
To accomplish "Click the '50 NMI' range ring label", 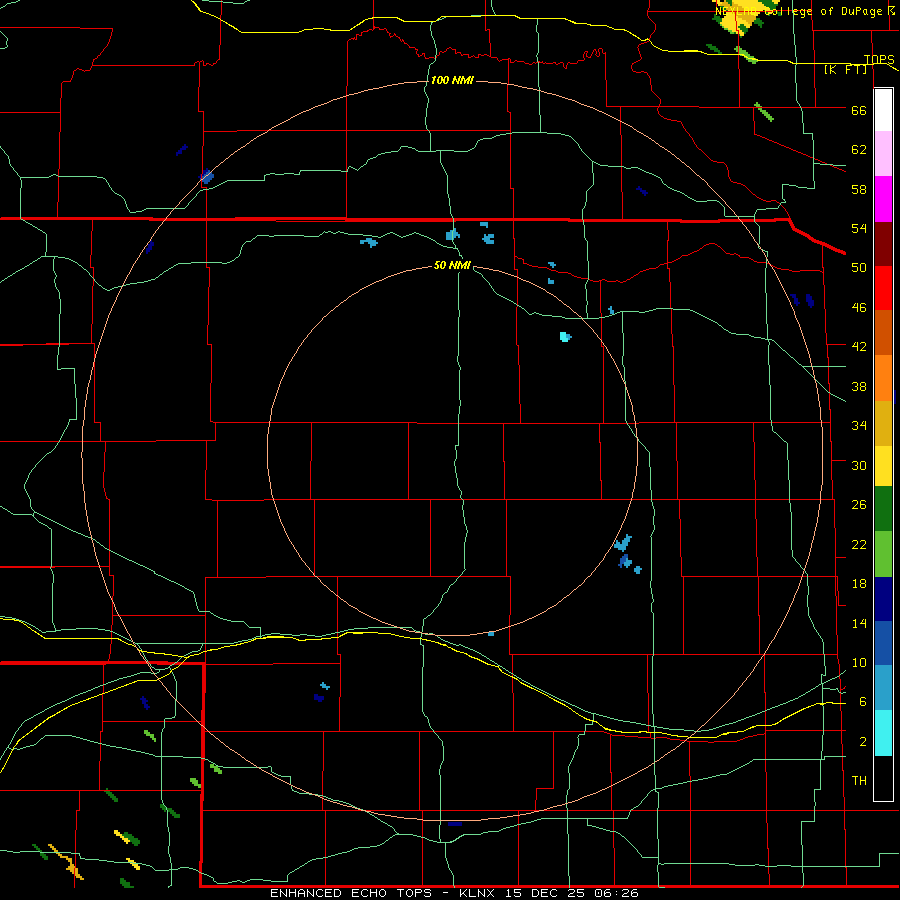I will pos(452,265).
